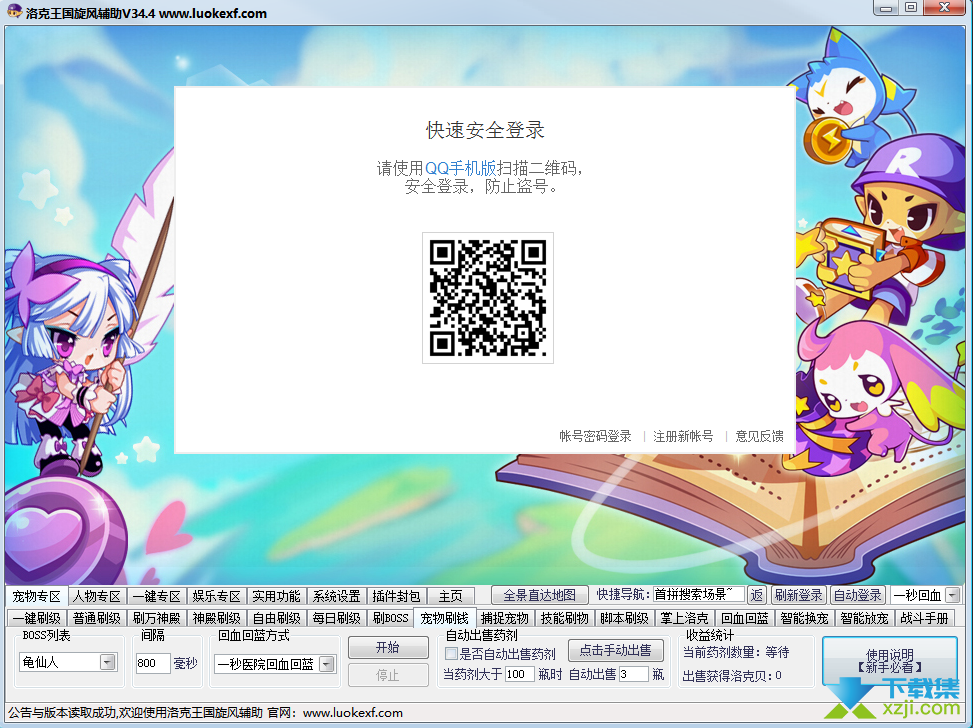973x728 pixels.
Task: Select the 实用功能 tab
Action: pos(277,596)
